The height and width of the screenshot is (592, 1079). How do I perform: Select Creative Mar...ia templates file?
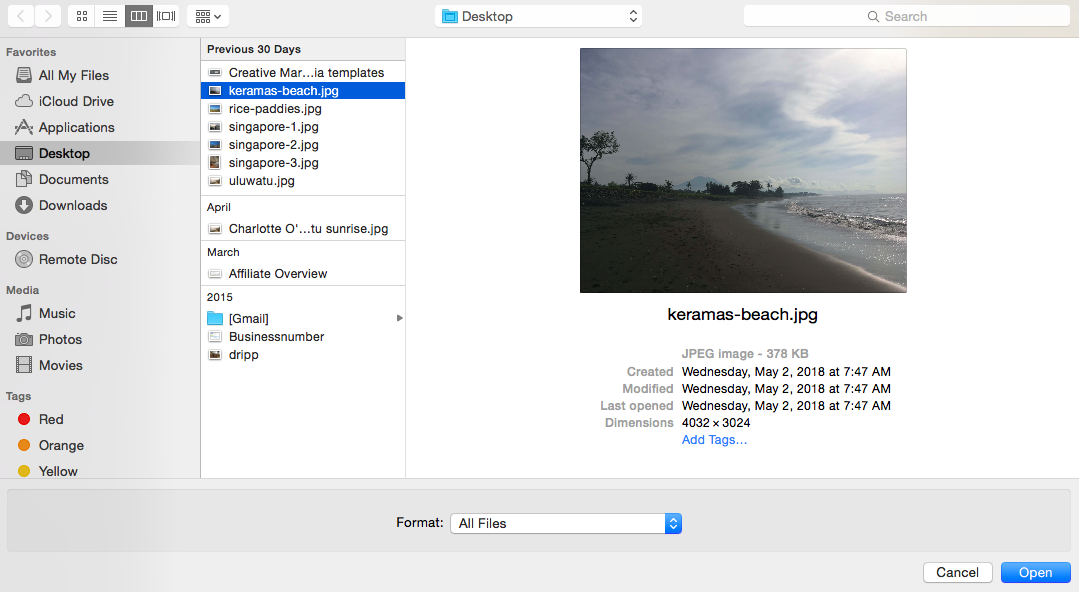[x=303, y=72]
